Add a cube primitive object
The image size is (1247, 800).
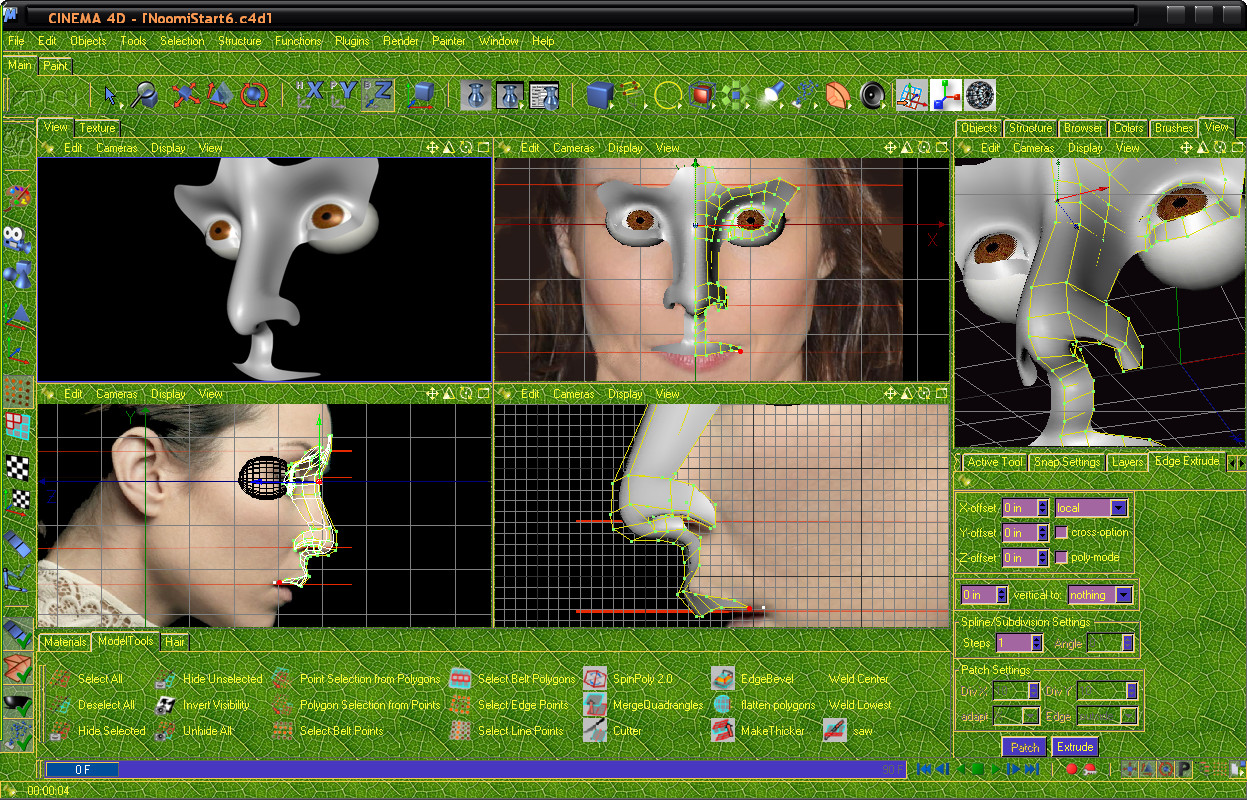pos(599,95)
